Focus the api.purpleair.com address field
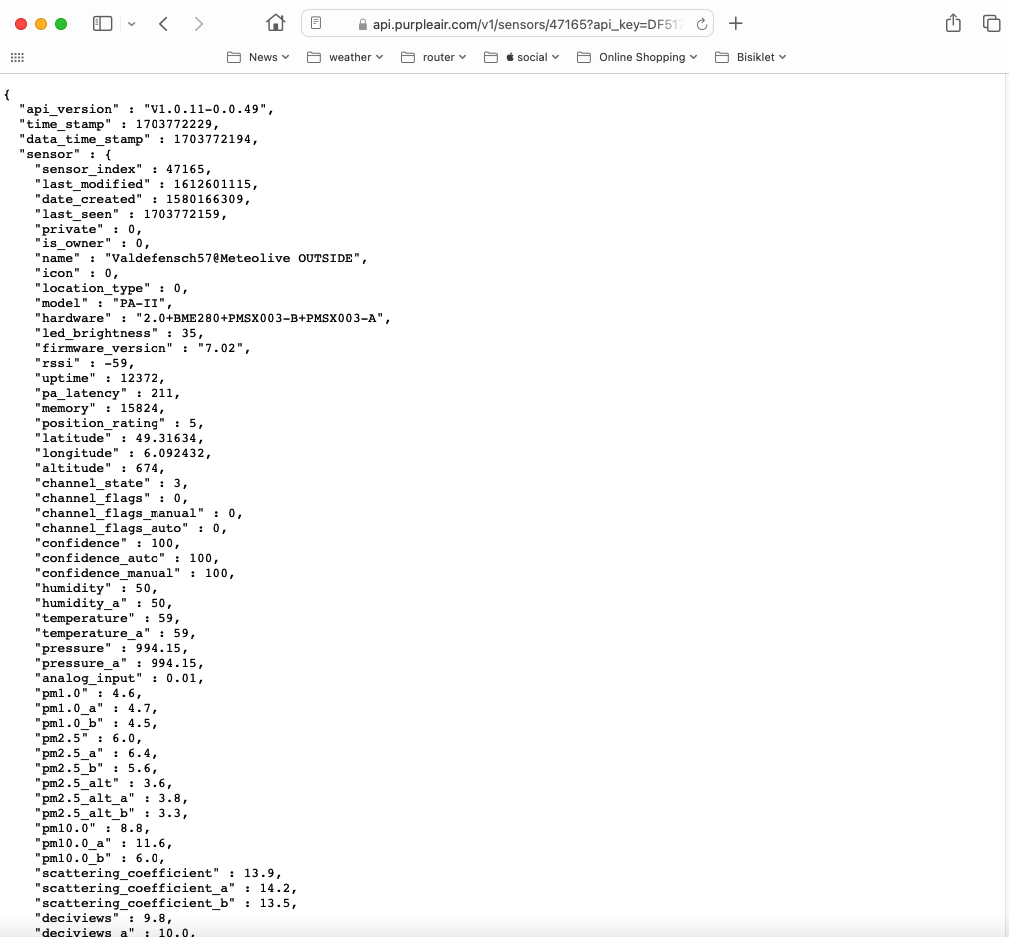 point(507,24)
